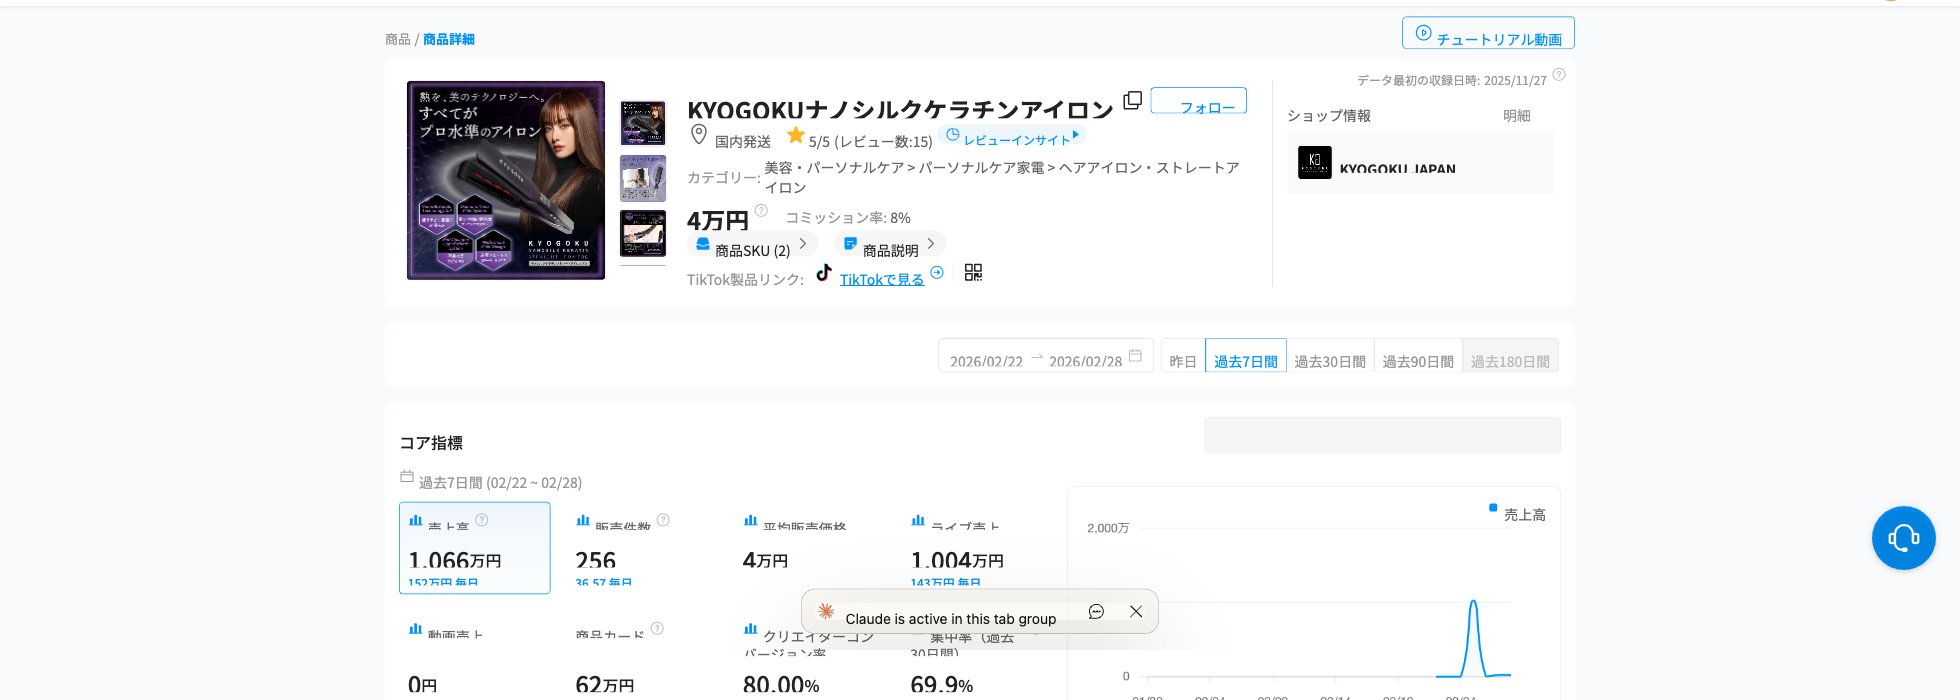The width and height of the screenshot is (1960, 700).
Task: Select the 過去30日間 tab
Action: click(1330, 356)
